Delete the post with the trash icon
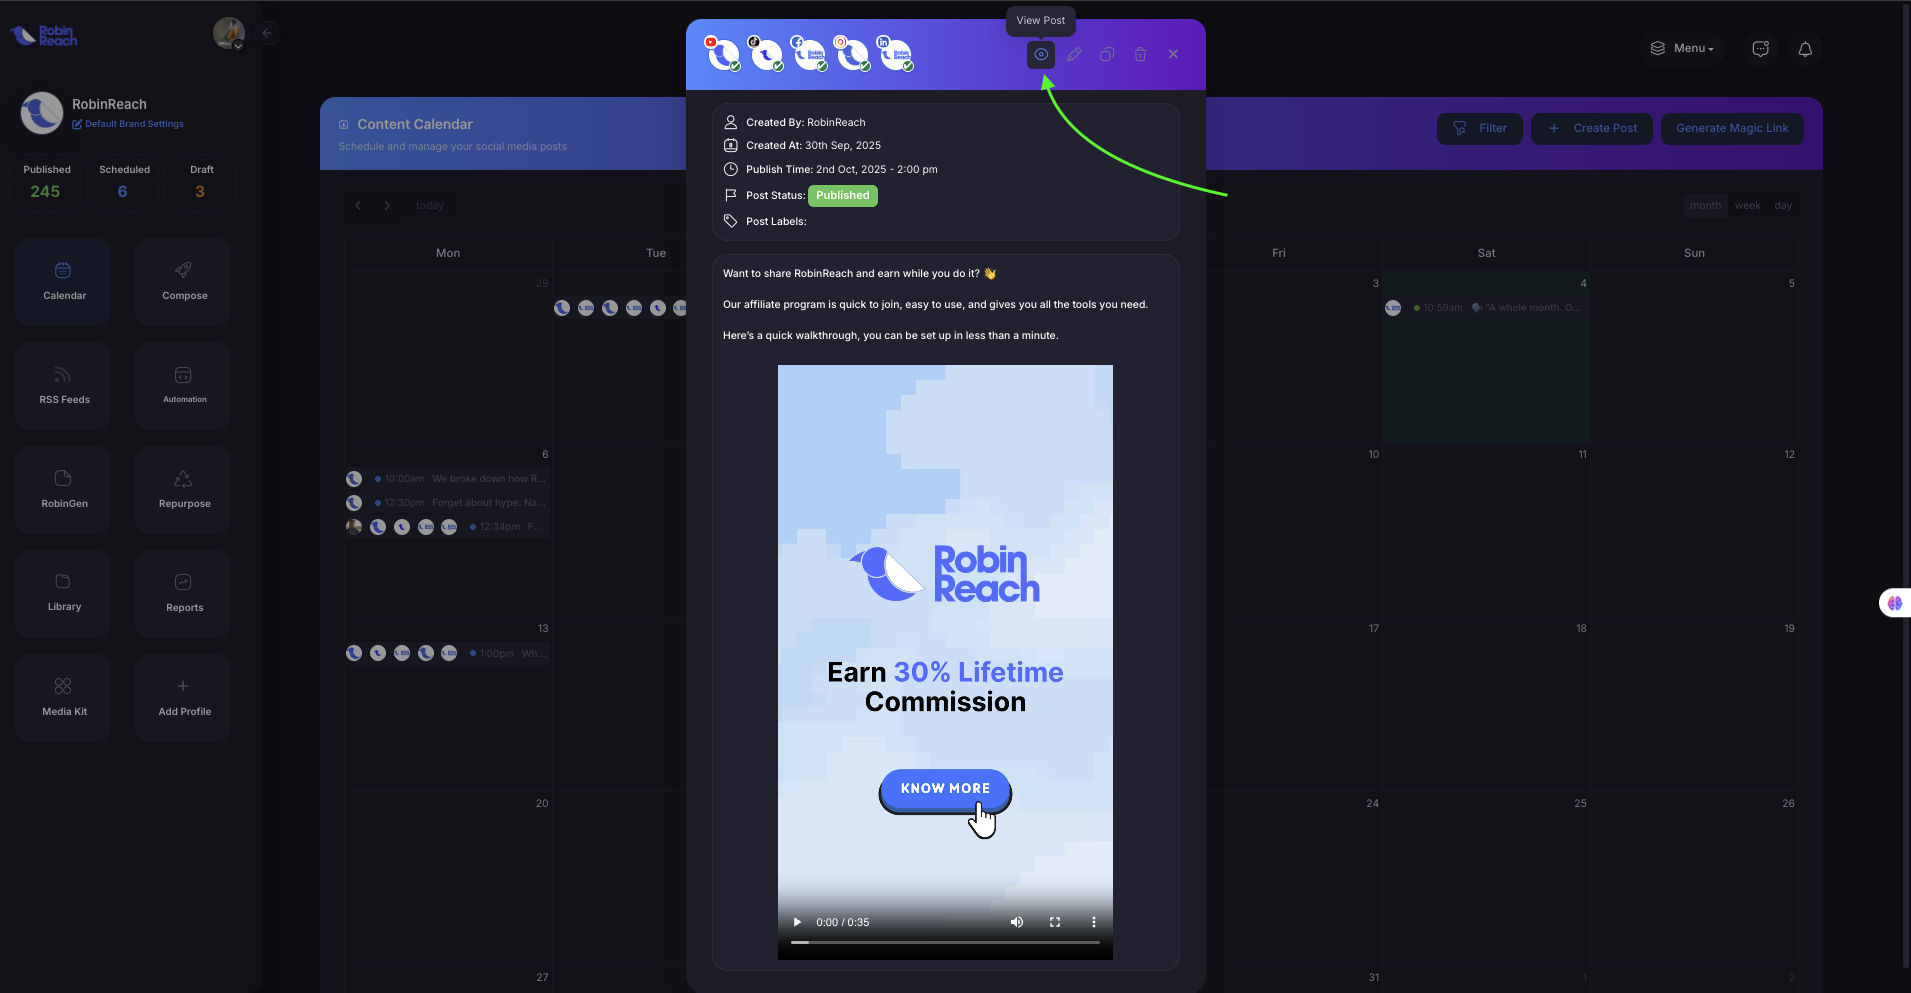 1140,54
